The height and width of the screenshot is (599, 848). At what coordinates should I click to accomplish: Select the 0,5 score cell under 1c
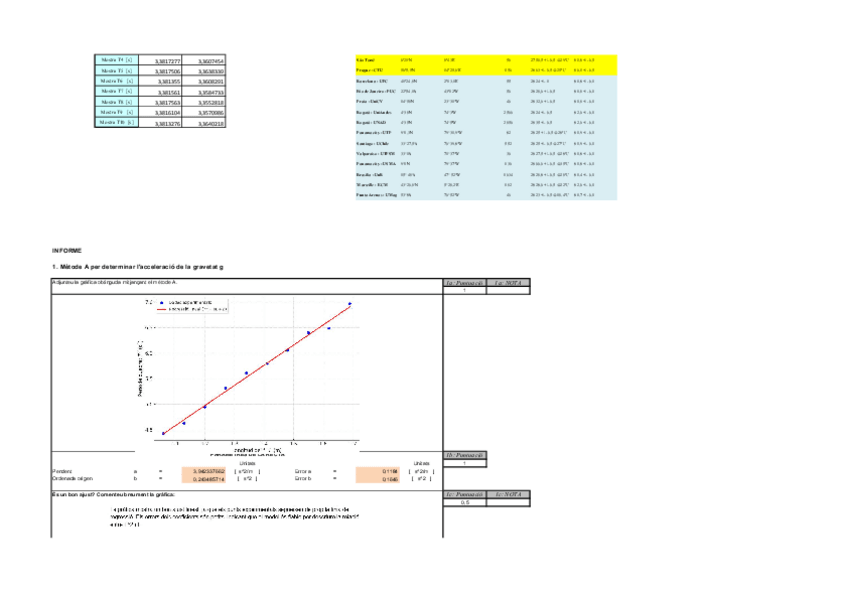(465, 502)
